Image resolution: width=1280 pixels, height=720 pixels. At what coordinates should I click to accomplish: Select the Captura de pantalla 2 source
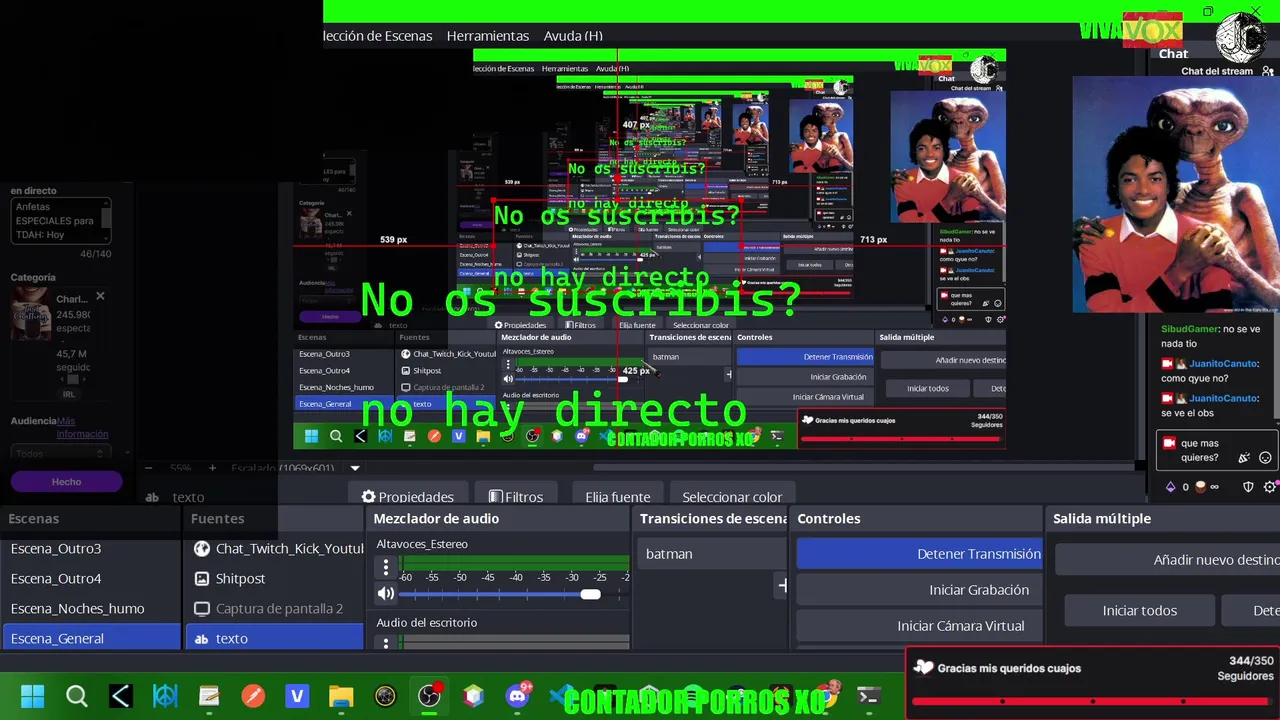[274, 609]
